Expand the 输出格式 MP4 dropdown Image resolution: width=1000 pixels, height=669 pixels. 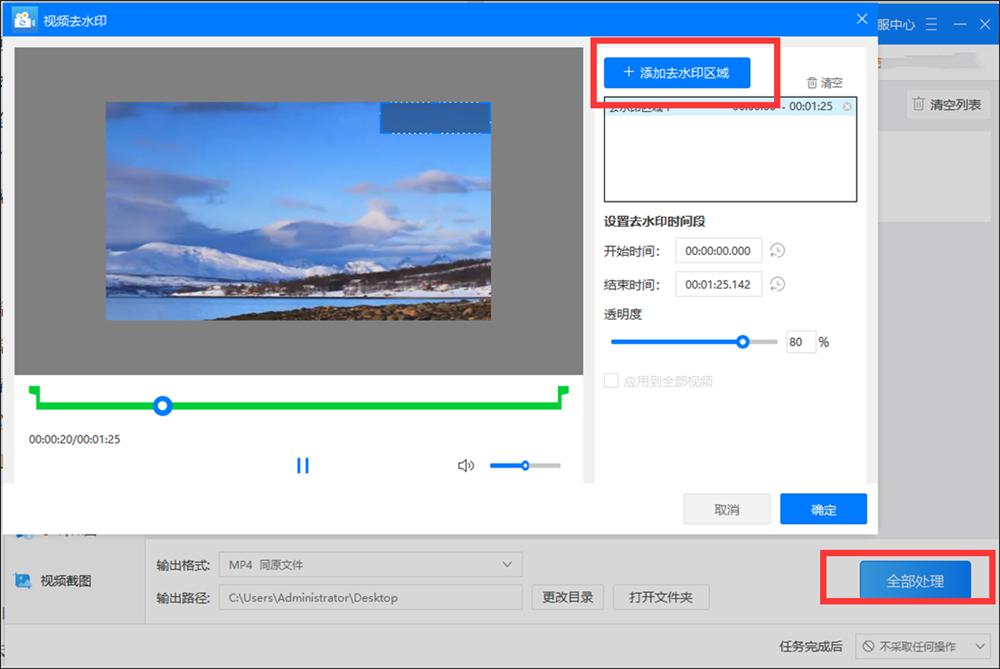(x=506, y=565)
